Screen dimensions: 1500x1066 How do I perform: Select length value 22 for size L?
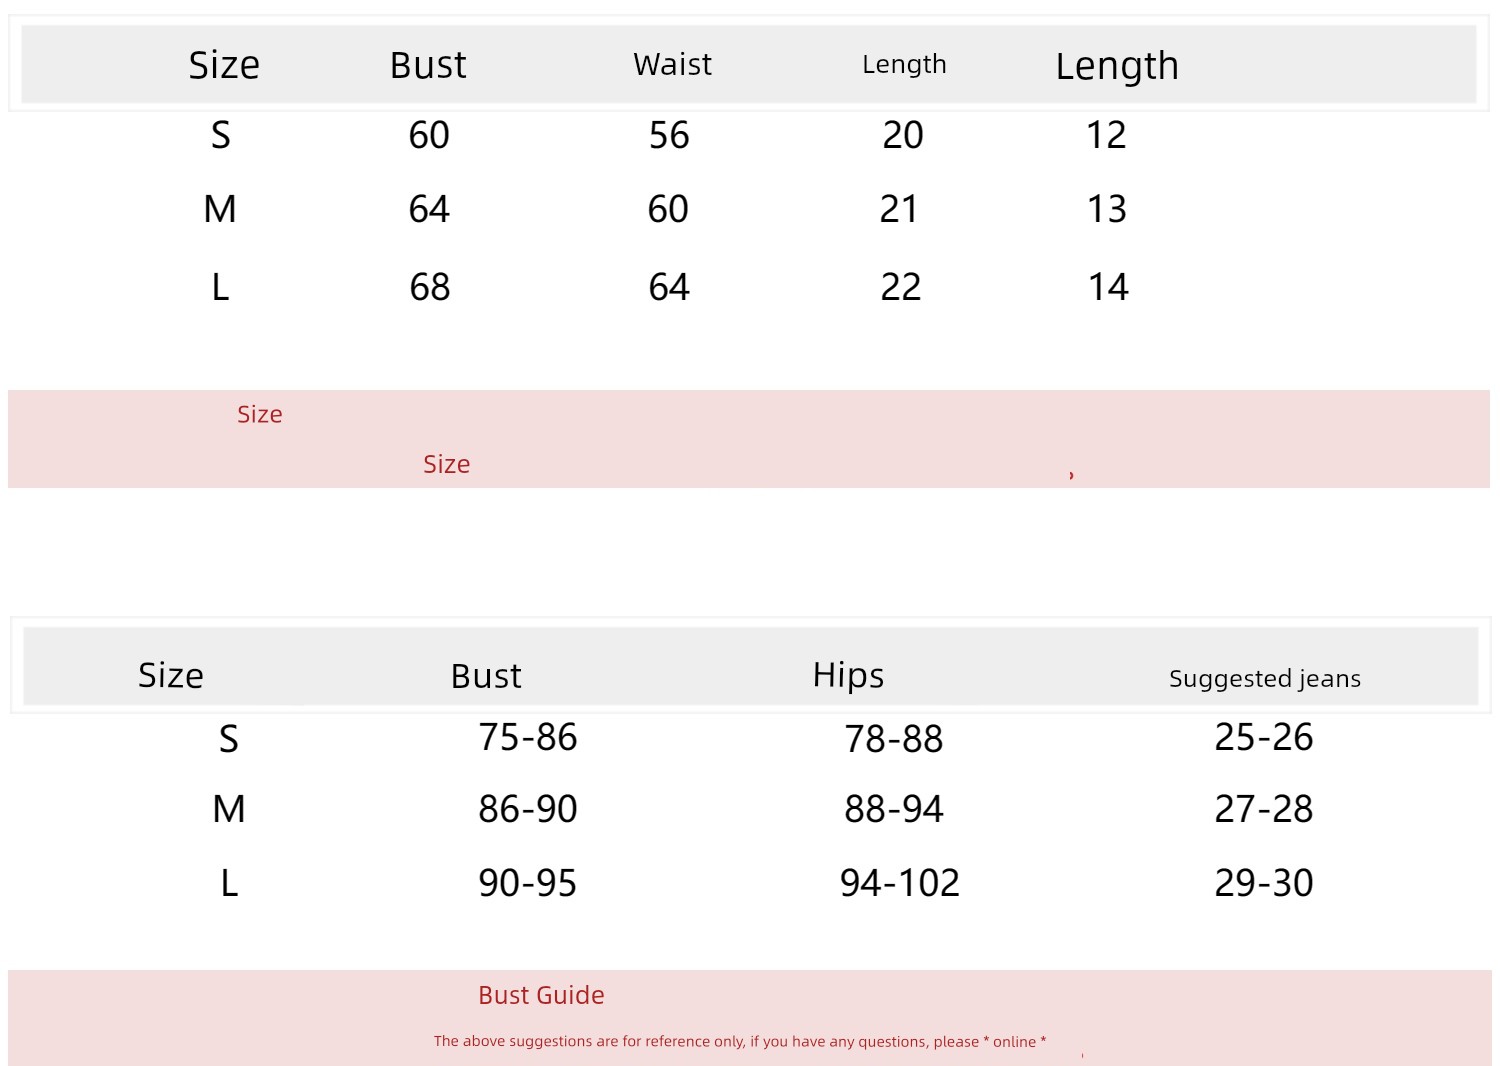coord(900,287)
